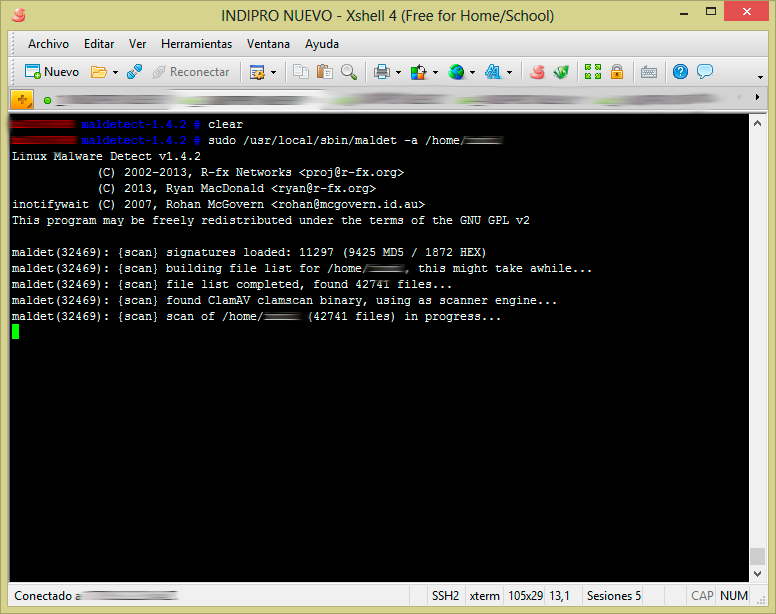
Task: Click the xterm status bar entry
Action: 485,596
